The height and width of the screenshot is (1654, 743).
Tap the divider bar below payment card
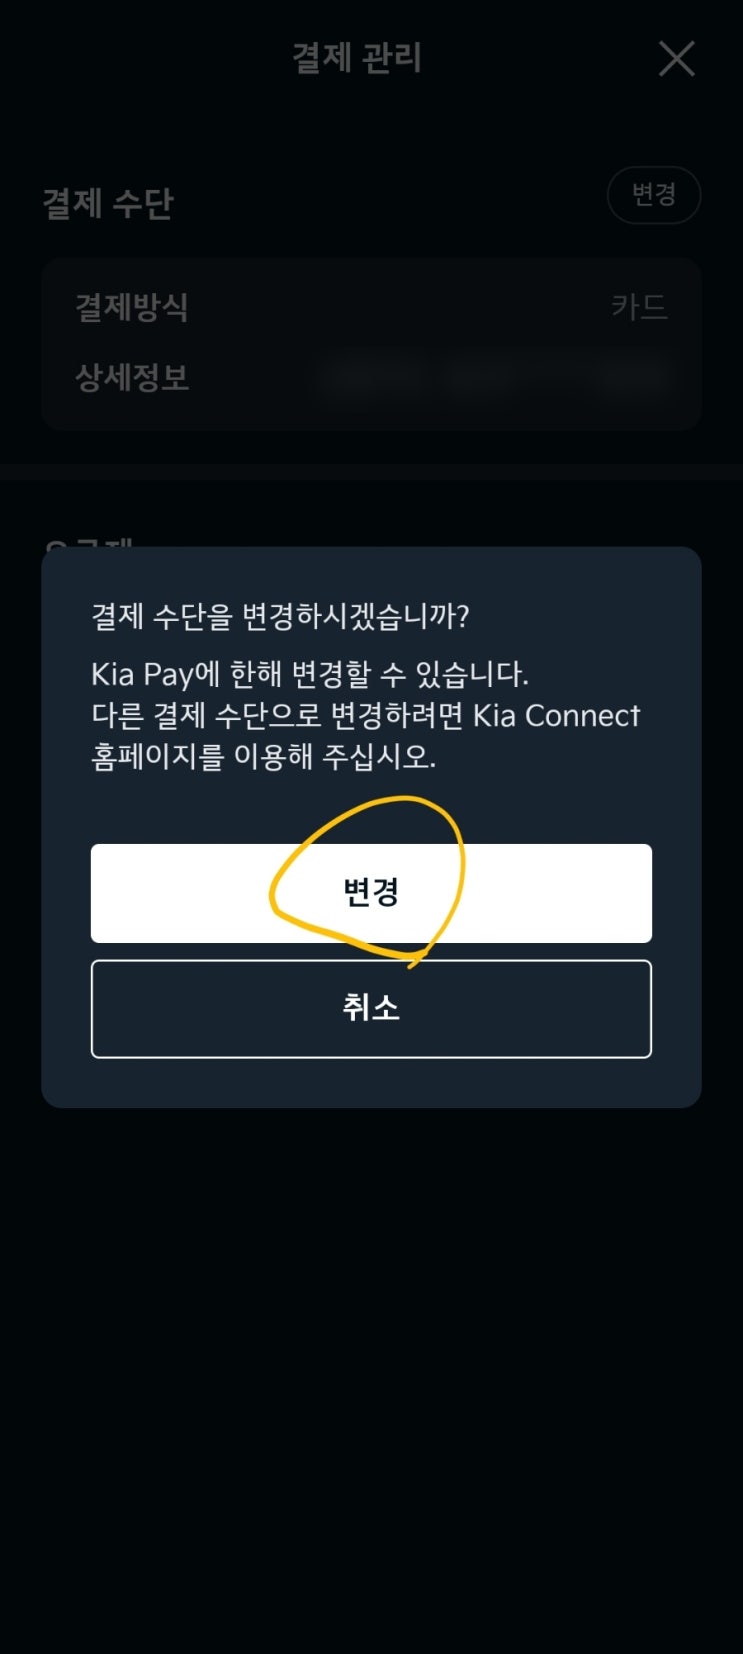[x=371, y=472]
